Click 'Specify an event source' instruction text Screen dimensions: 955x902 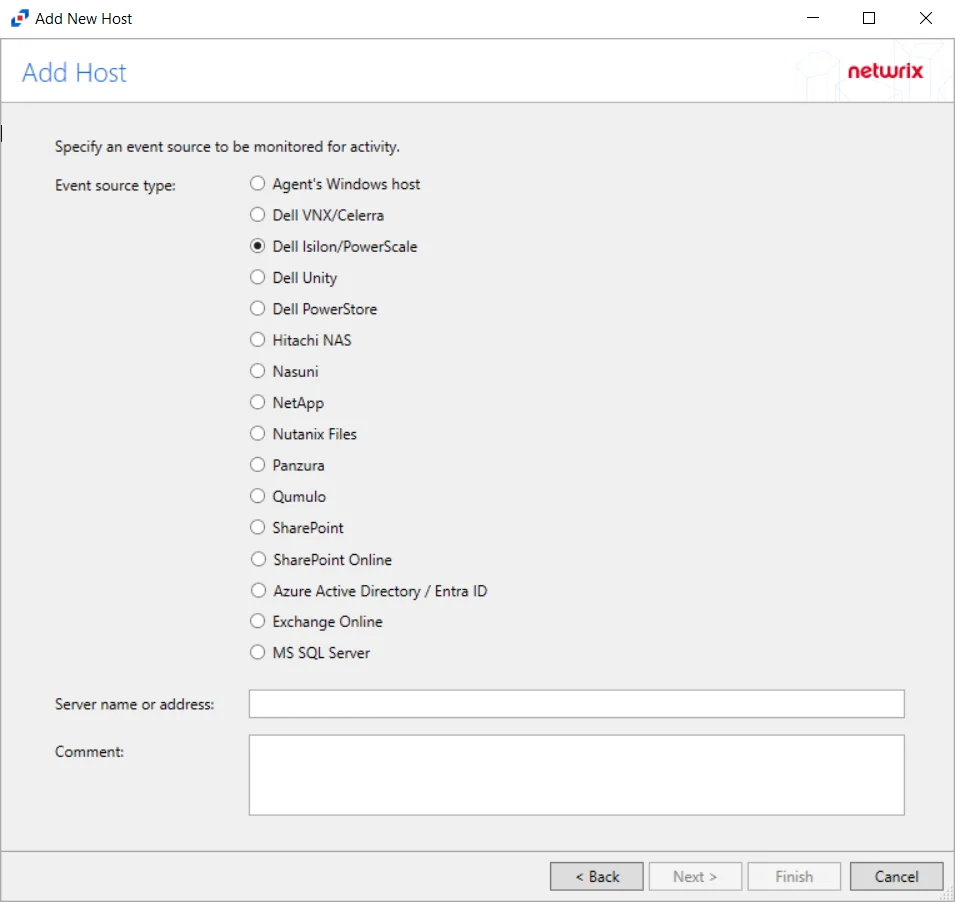227,147
